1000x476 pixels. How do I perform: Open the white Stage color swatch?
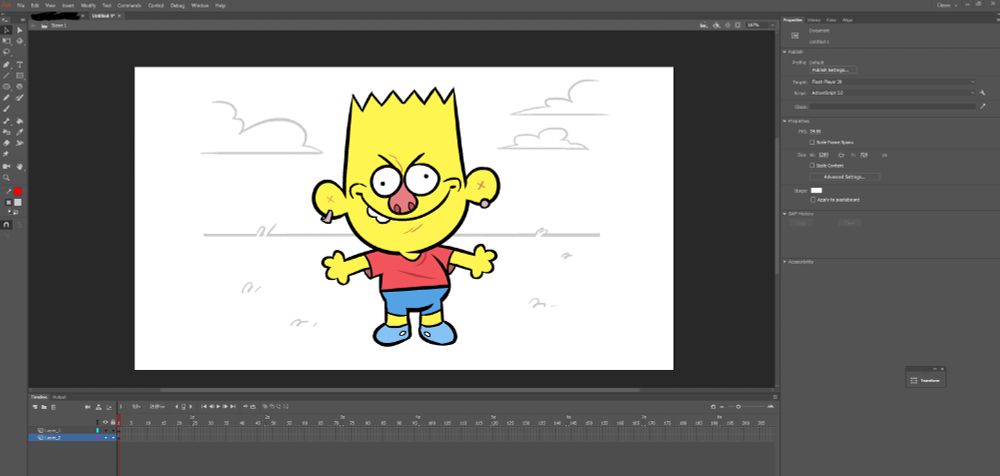816,190
